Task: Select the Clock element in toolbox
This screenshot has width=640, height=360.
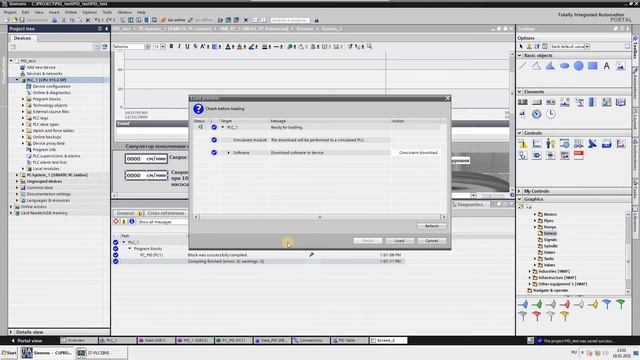Action: (551, 114)
